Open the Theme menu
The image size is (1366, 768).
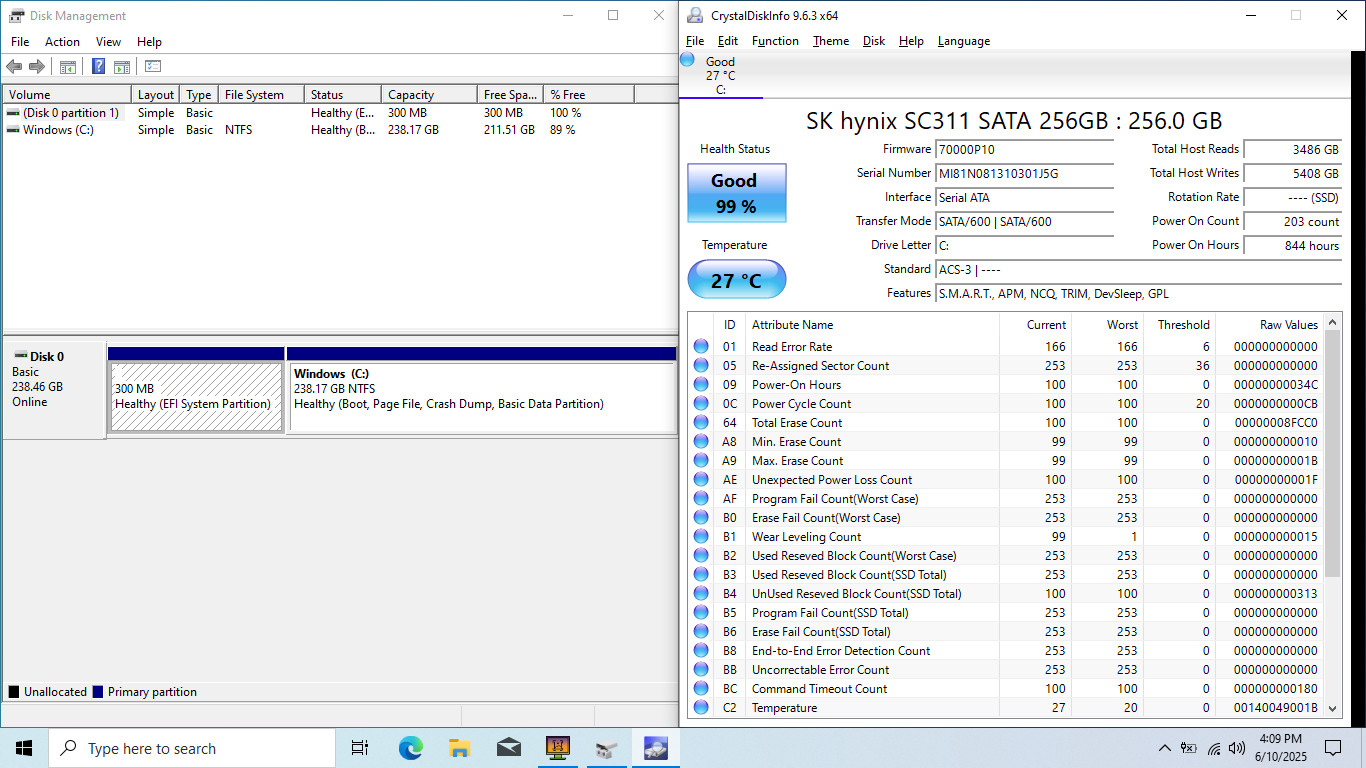pos(831,41)
